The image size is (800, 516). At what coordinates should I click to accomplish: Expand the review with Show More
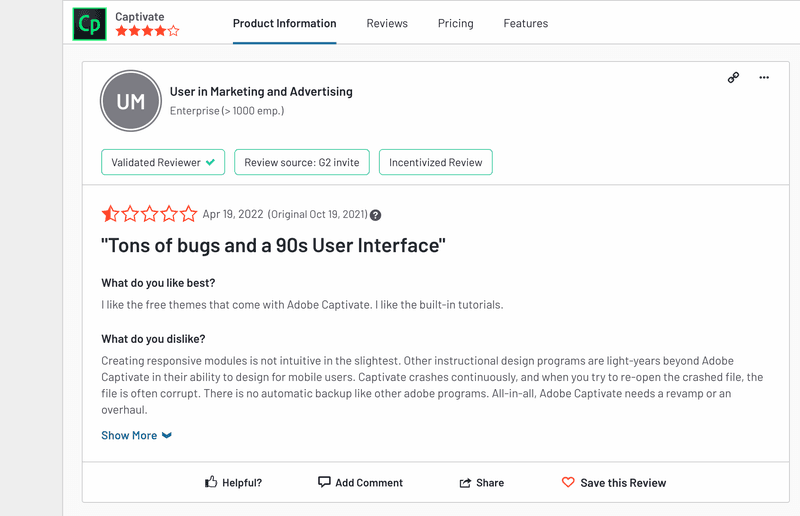136,435
